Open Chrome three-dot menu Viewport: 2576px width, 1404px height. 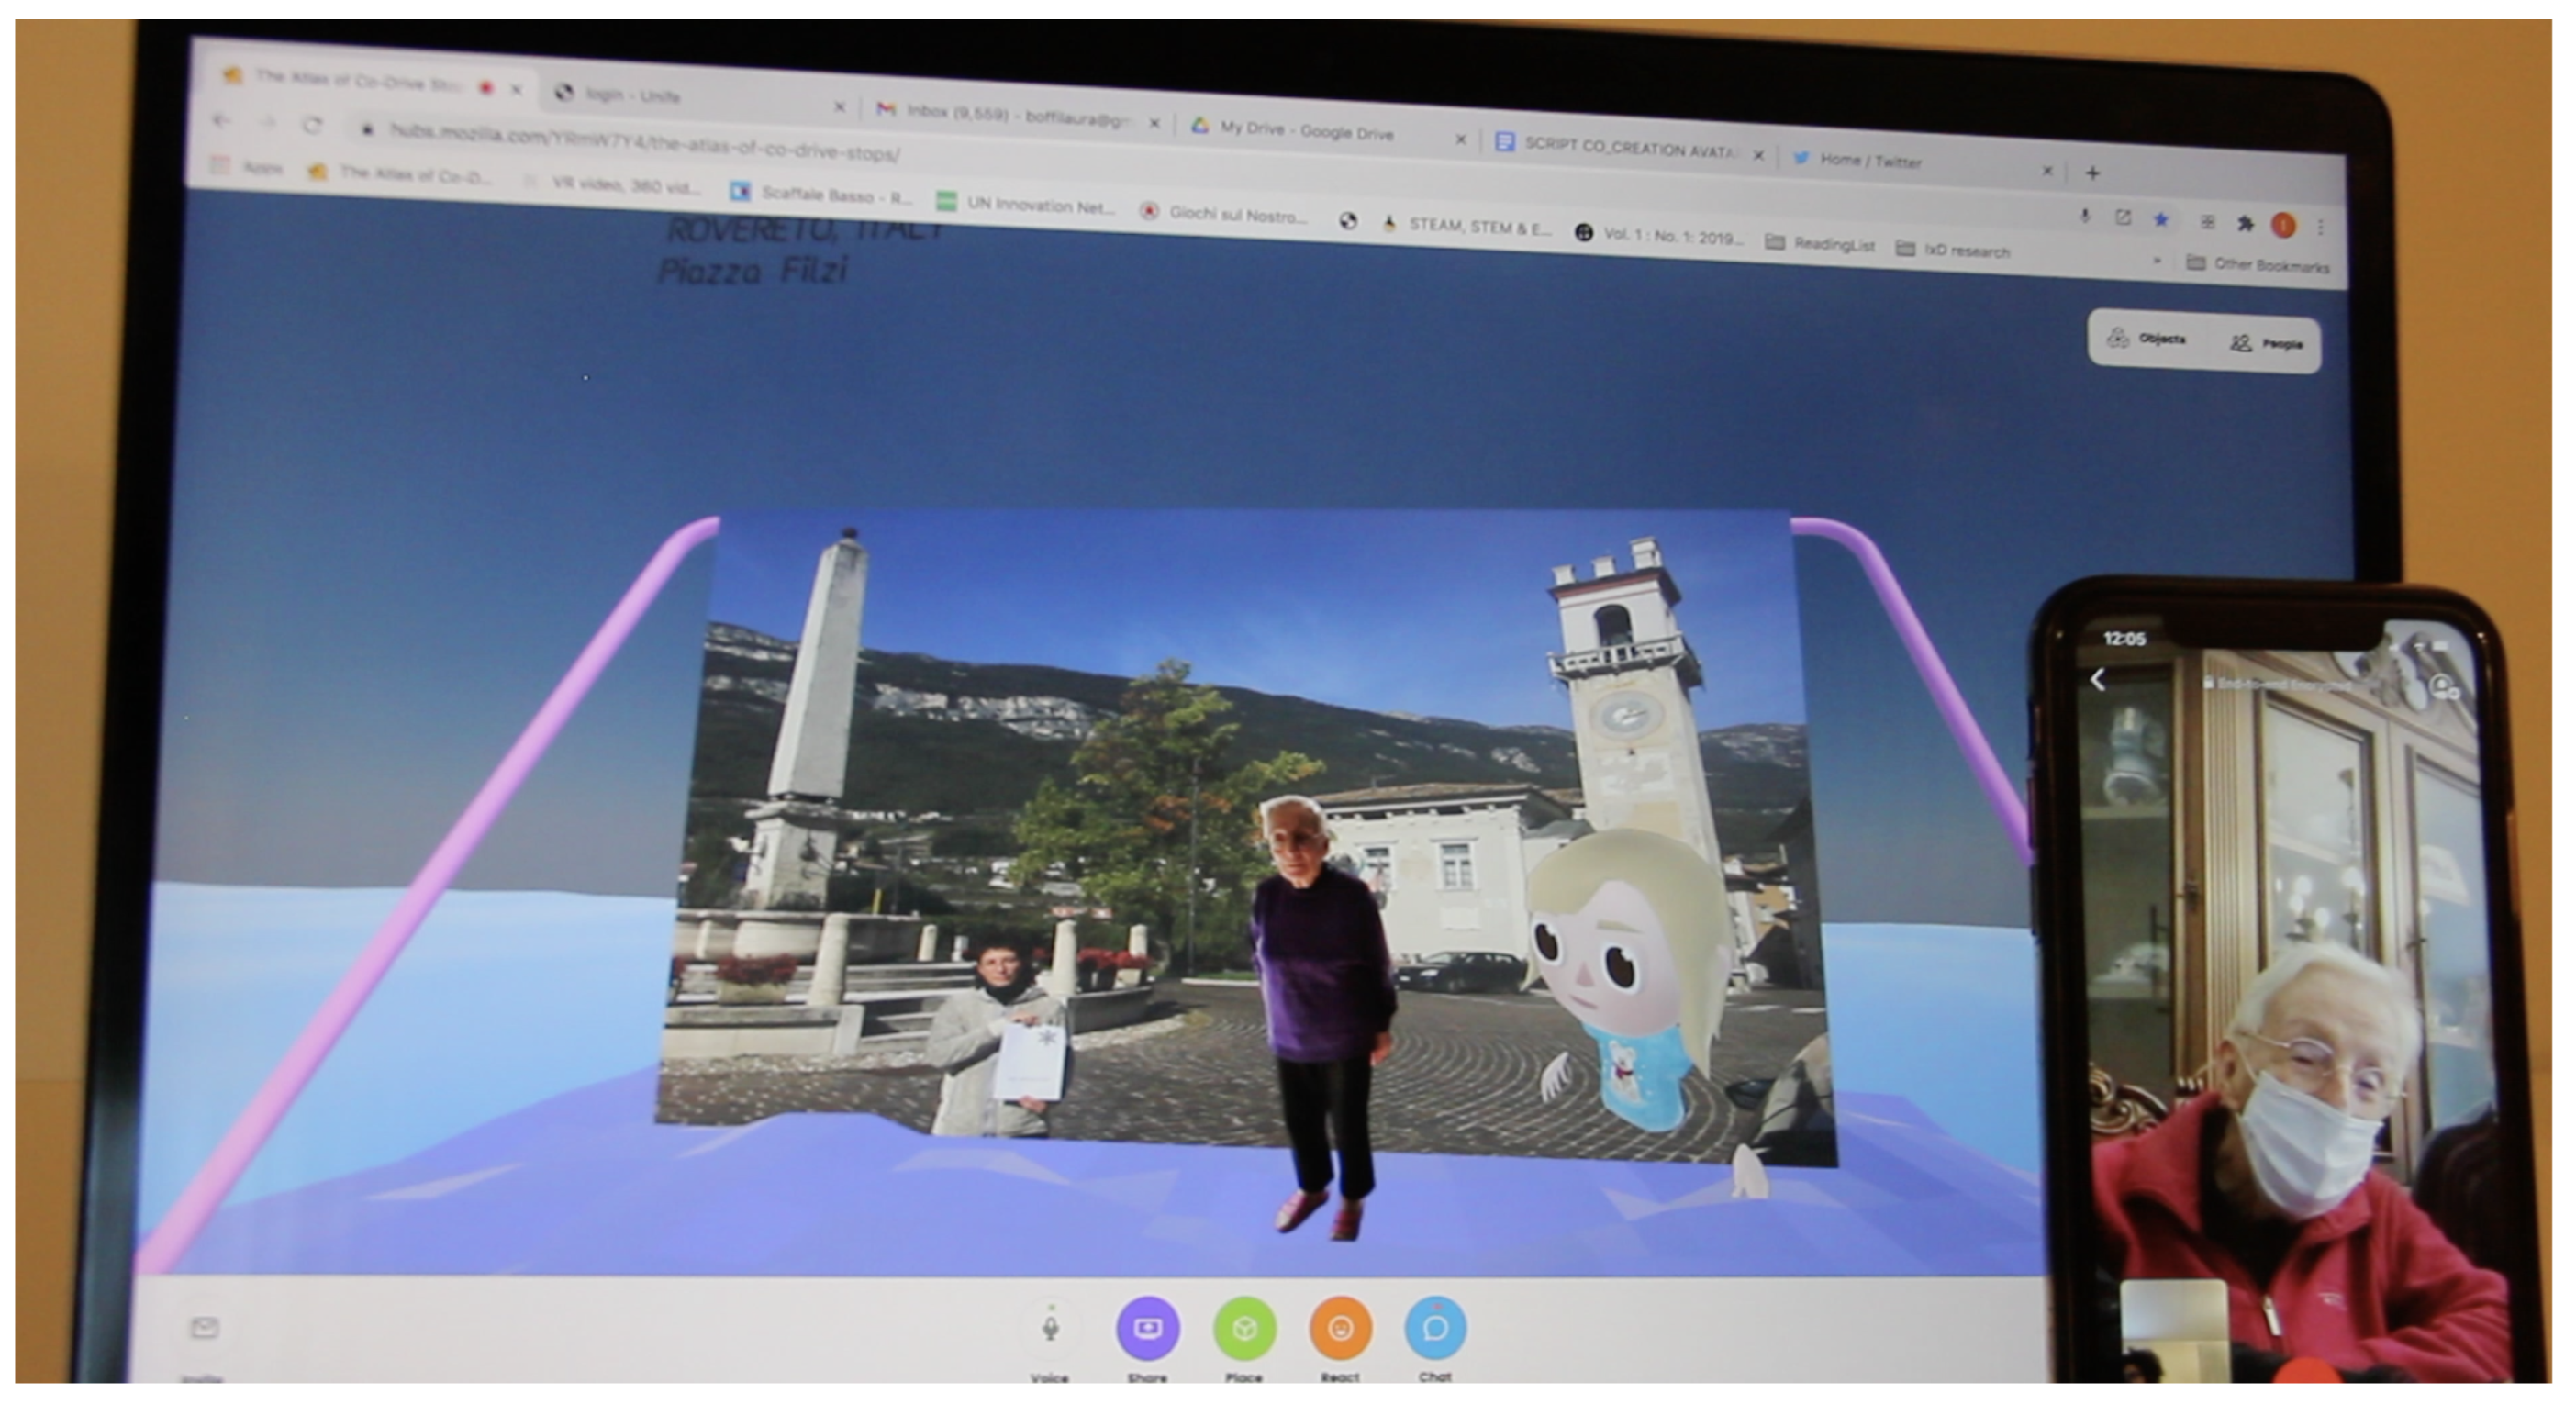click(2320, 228)
